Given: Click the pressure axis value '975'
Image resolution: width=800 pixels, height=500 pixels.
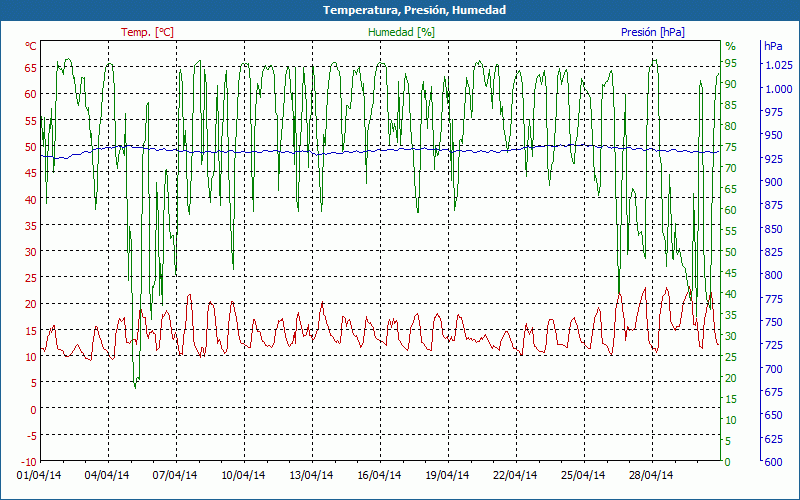Looking at the screenshot, I should pyautogui.click(x=774, y=112).
